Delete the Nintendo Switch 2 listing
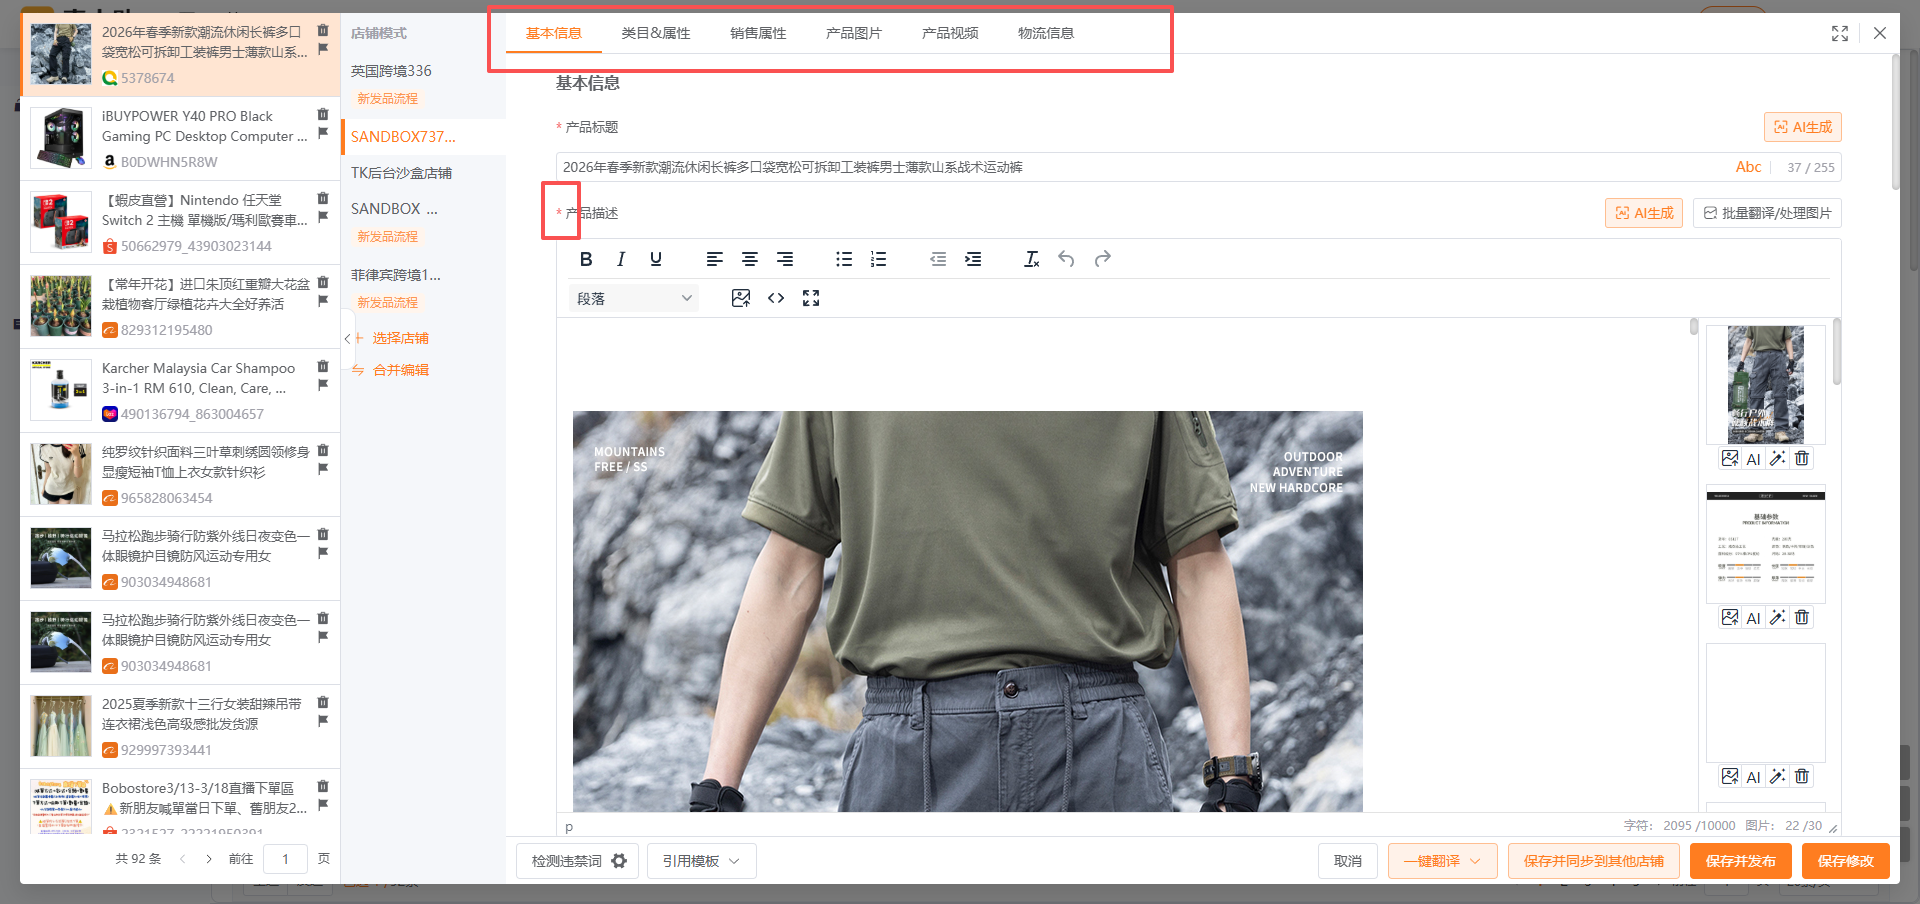 (323, 198)
